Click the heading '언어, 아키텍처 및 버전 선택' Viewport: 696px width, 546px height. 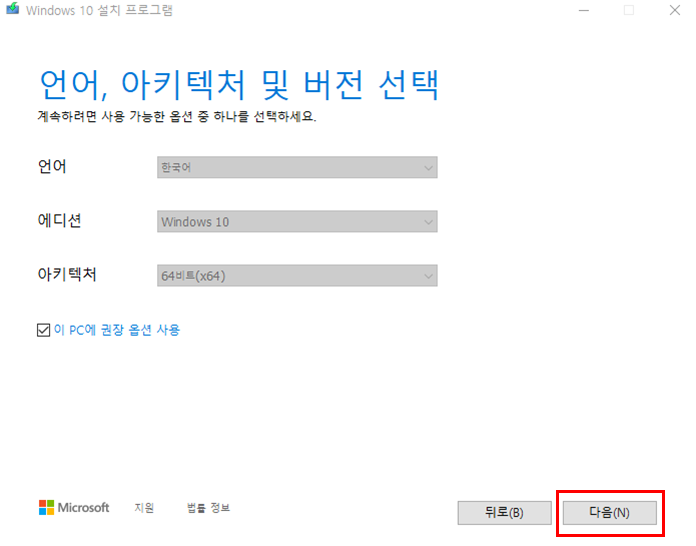[x=239, y=84]
